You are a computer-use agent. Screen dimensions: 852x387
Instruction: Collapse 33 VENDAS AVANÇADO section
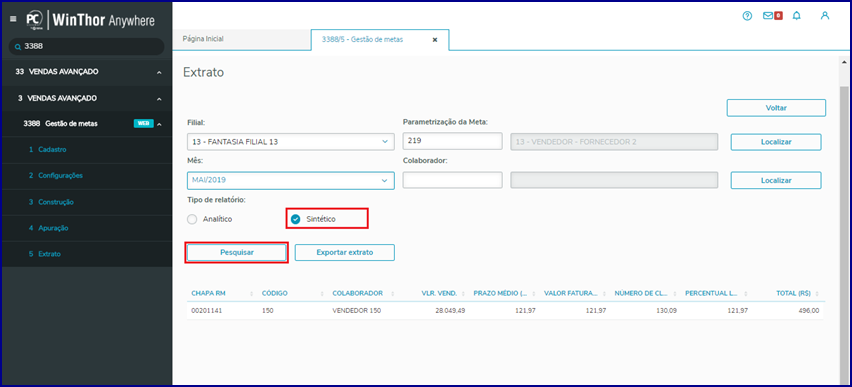[x=159, y=72]
